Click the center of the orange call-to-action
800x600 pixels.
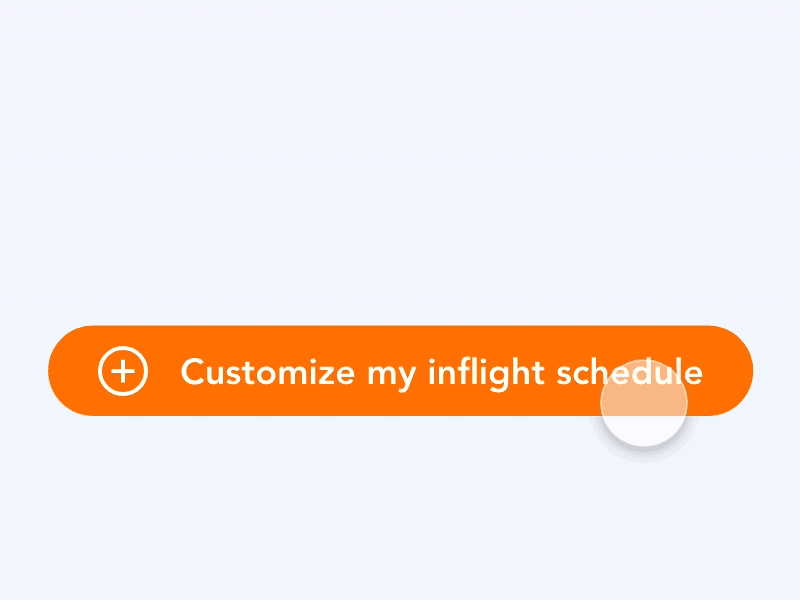pos(400,371)
